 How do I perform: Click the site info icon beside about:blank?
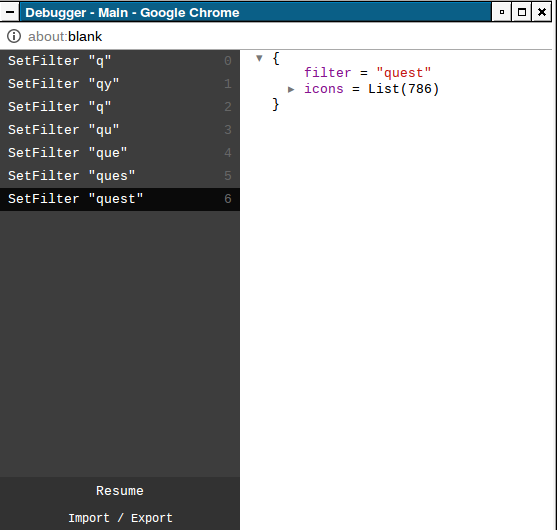14,36
